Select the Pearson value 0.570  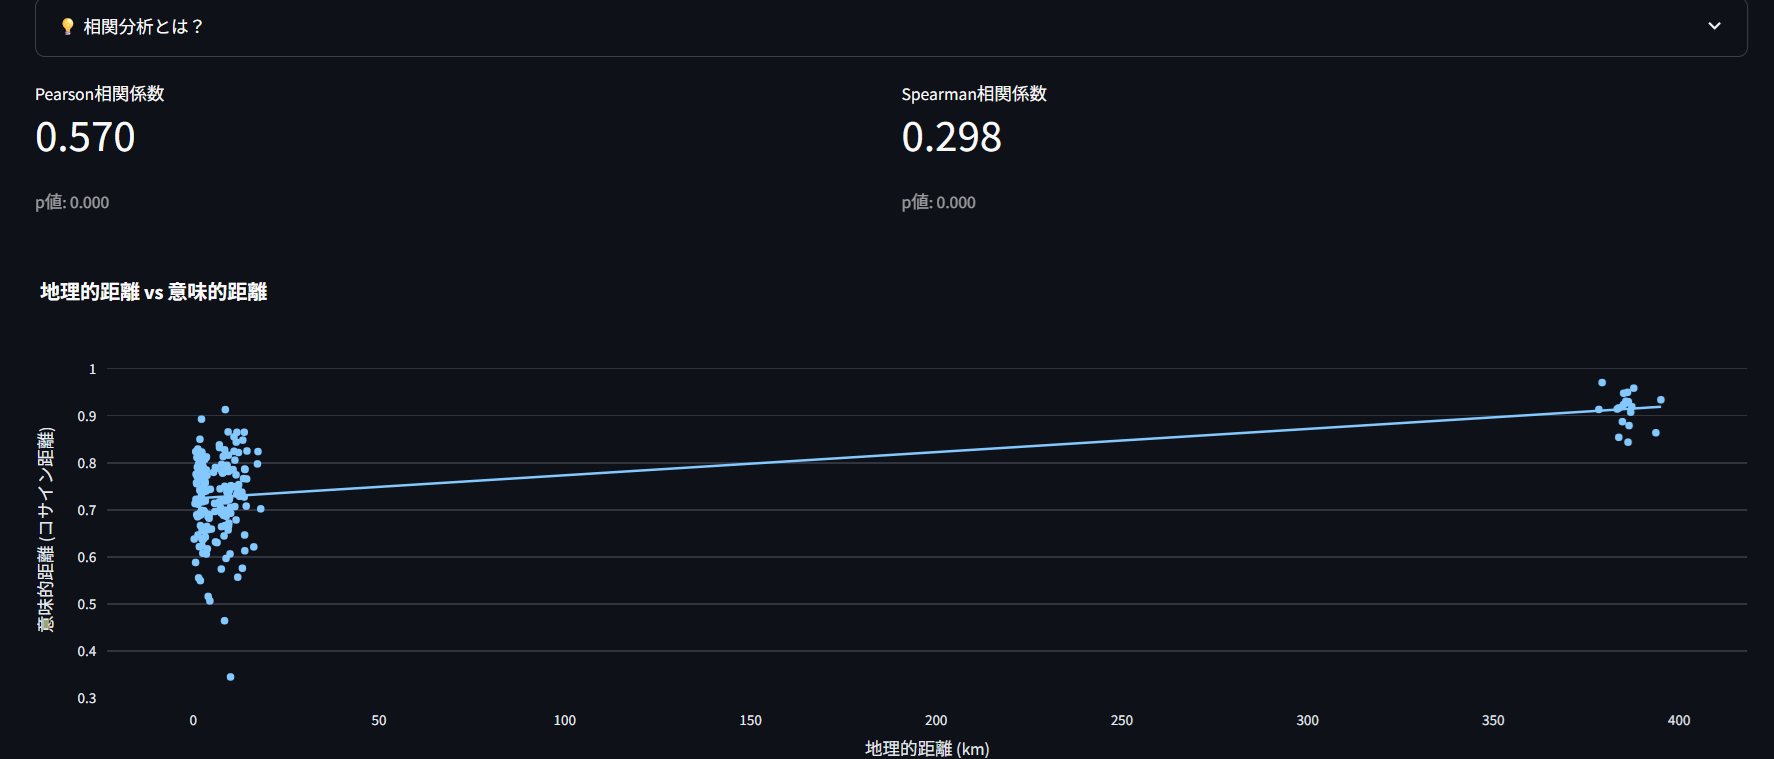pyautogui.click(x=85, y=138)
